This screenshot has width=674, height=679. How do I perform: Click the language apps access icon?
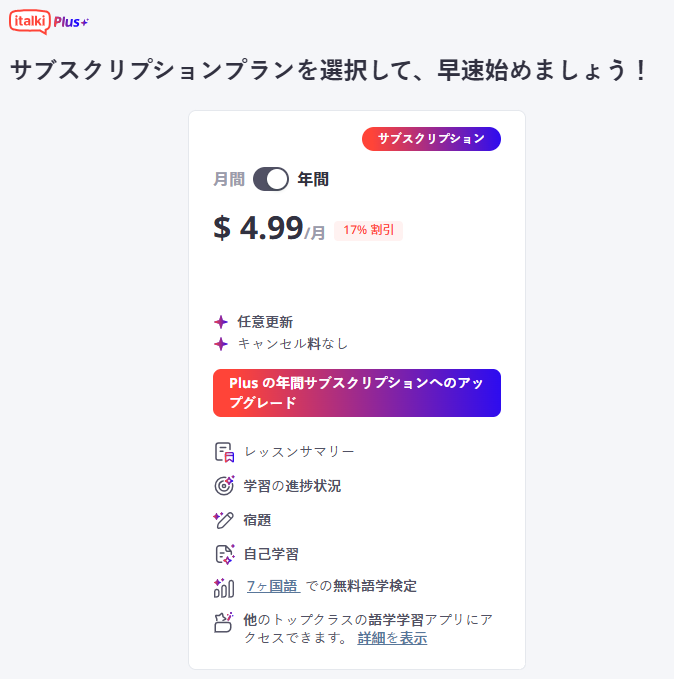click(224, 622)
